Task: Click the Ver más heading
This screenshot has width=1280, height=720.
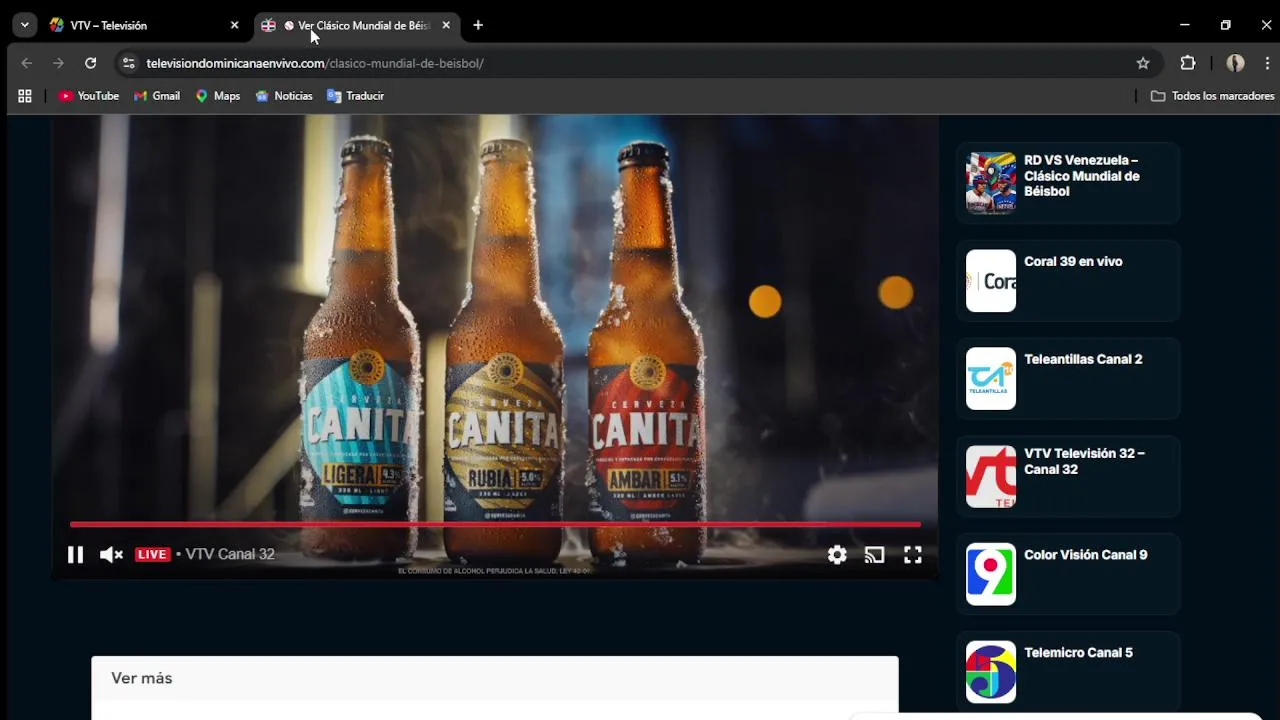Action: [142, 678]
